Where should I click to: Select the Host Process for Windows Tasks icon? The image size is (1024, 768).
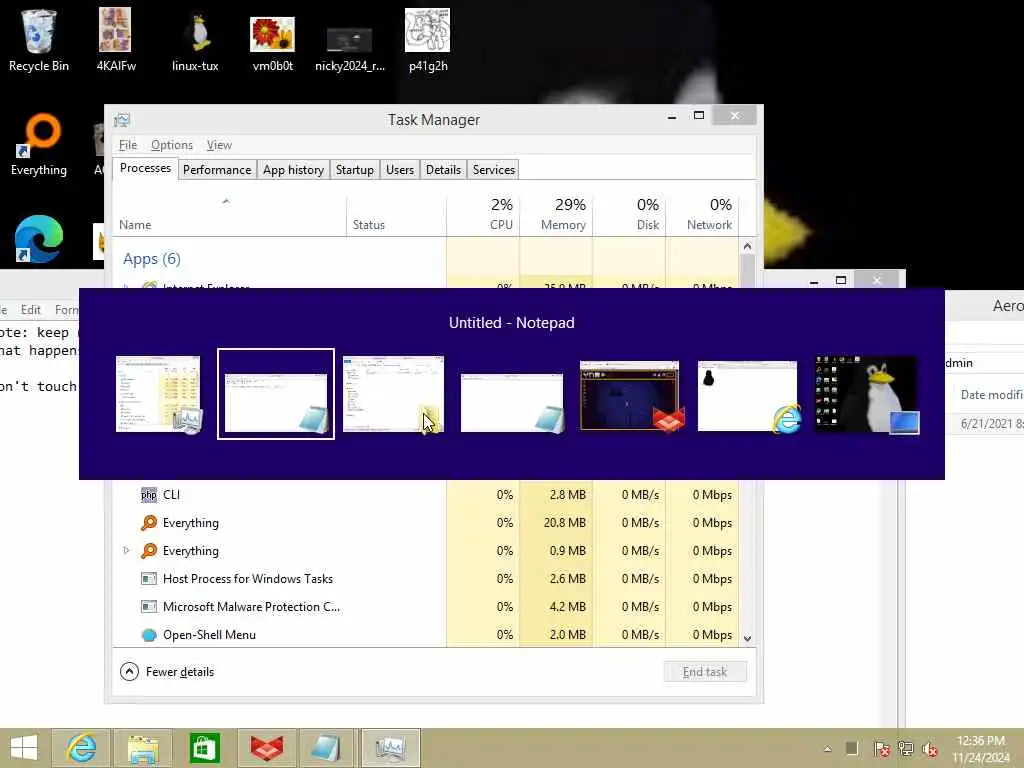[x=149, y=579]
